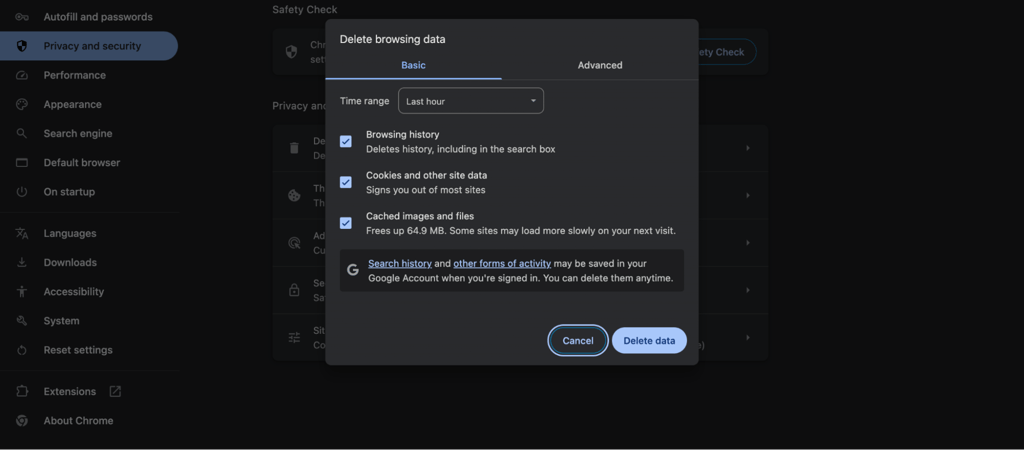1024x450 pixels.
Task: Click the cookie icon in Privacy list
Action: click(294, 195)
